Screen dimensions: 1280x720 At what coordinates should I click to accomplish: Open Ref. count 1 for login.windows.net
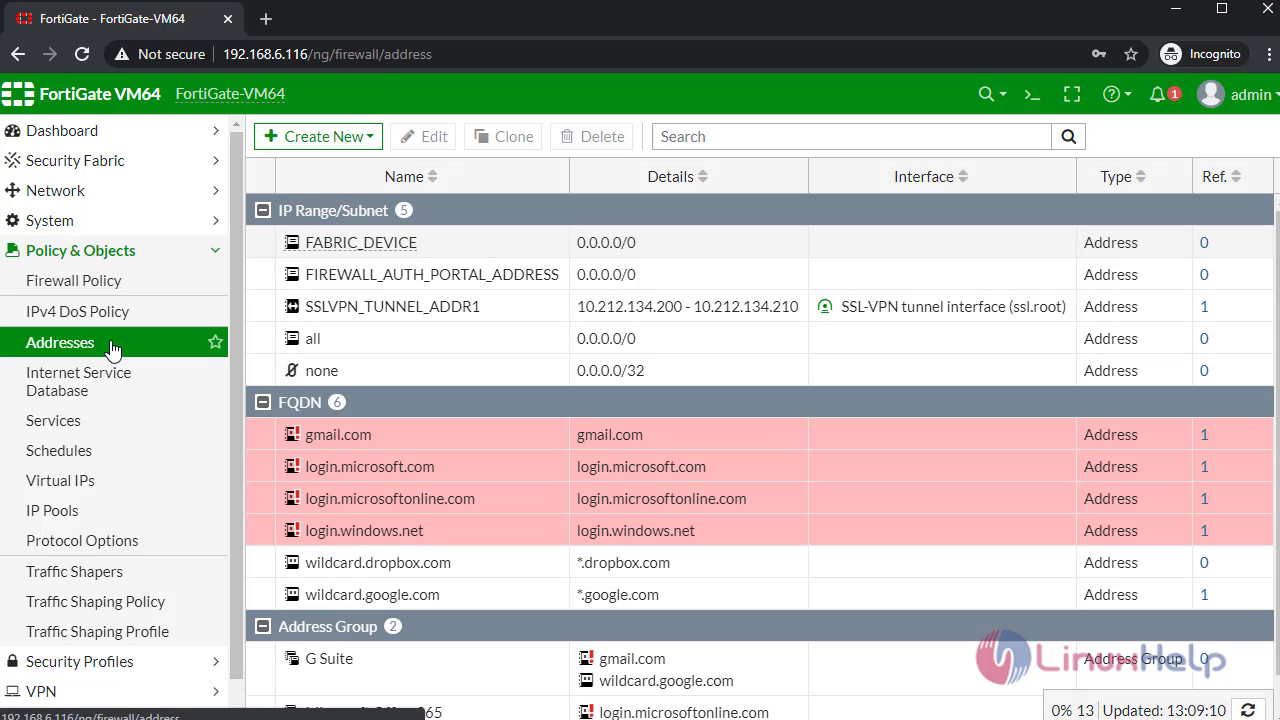(1204, 530)
